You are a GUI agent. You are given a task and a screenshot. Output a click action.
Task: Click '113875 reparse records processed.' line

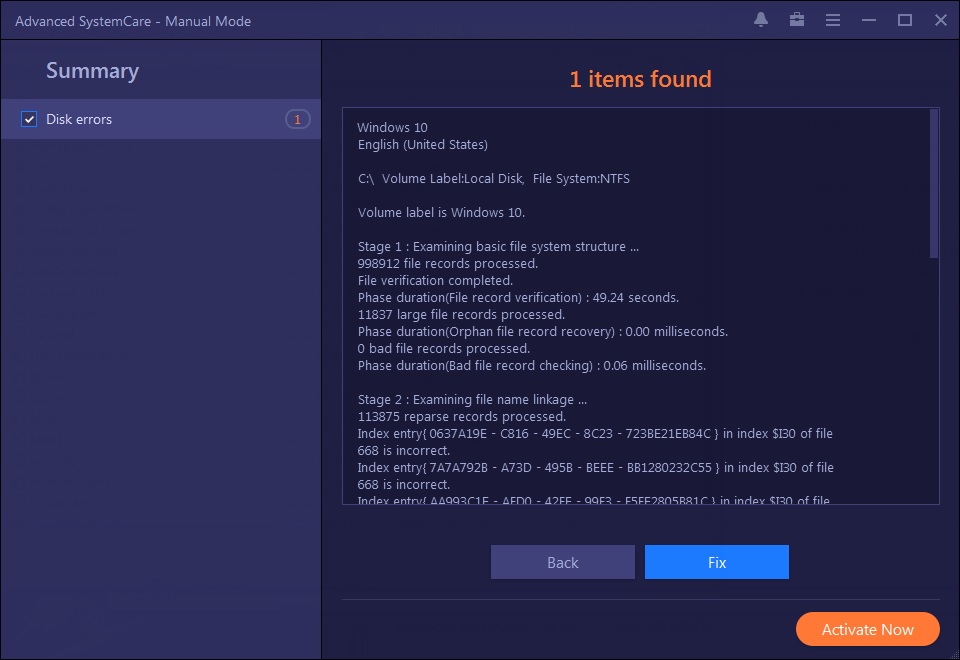coord(462,416)
